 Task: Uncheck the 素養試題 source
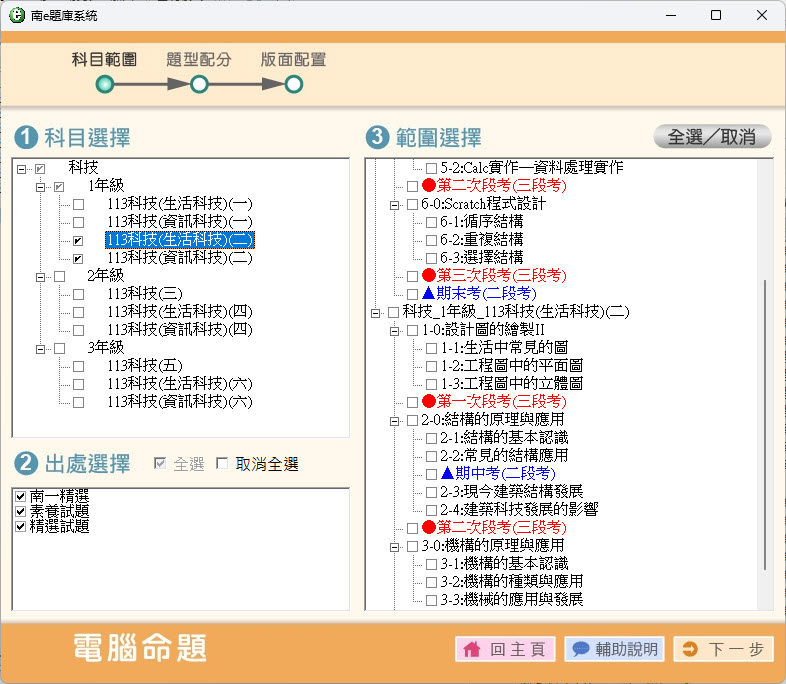pos(21,512)
